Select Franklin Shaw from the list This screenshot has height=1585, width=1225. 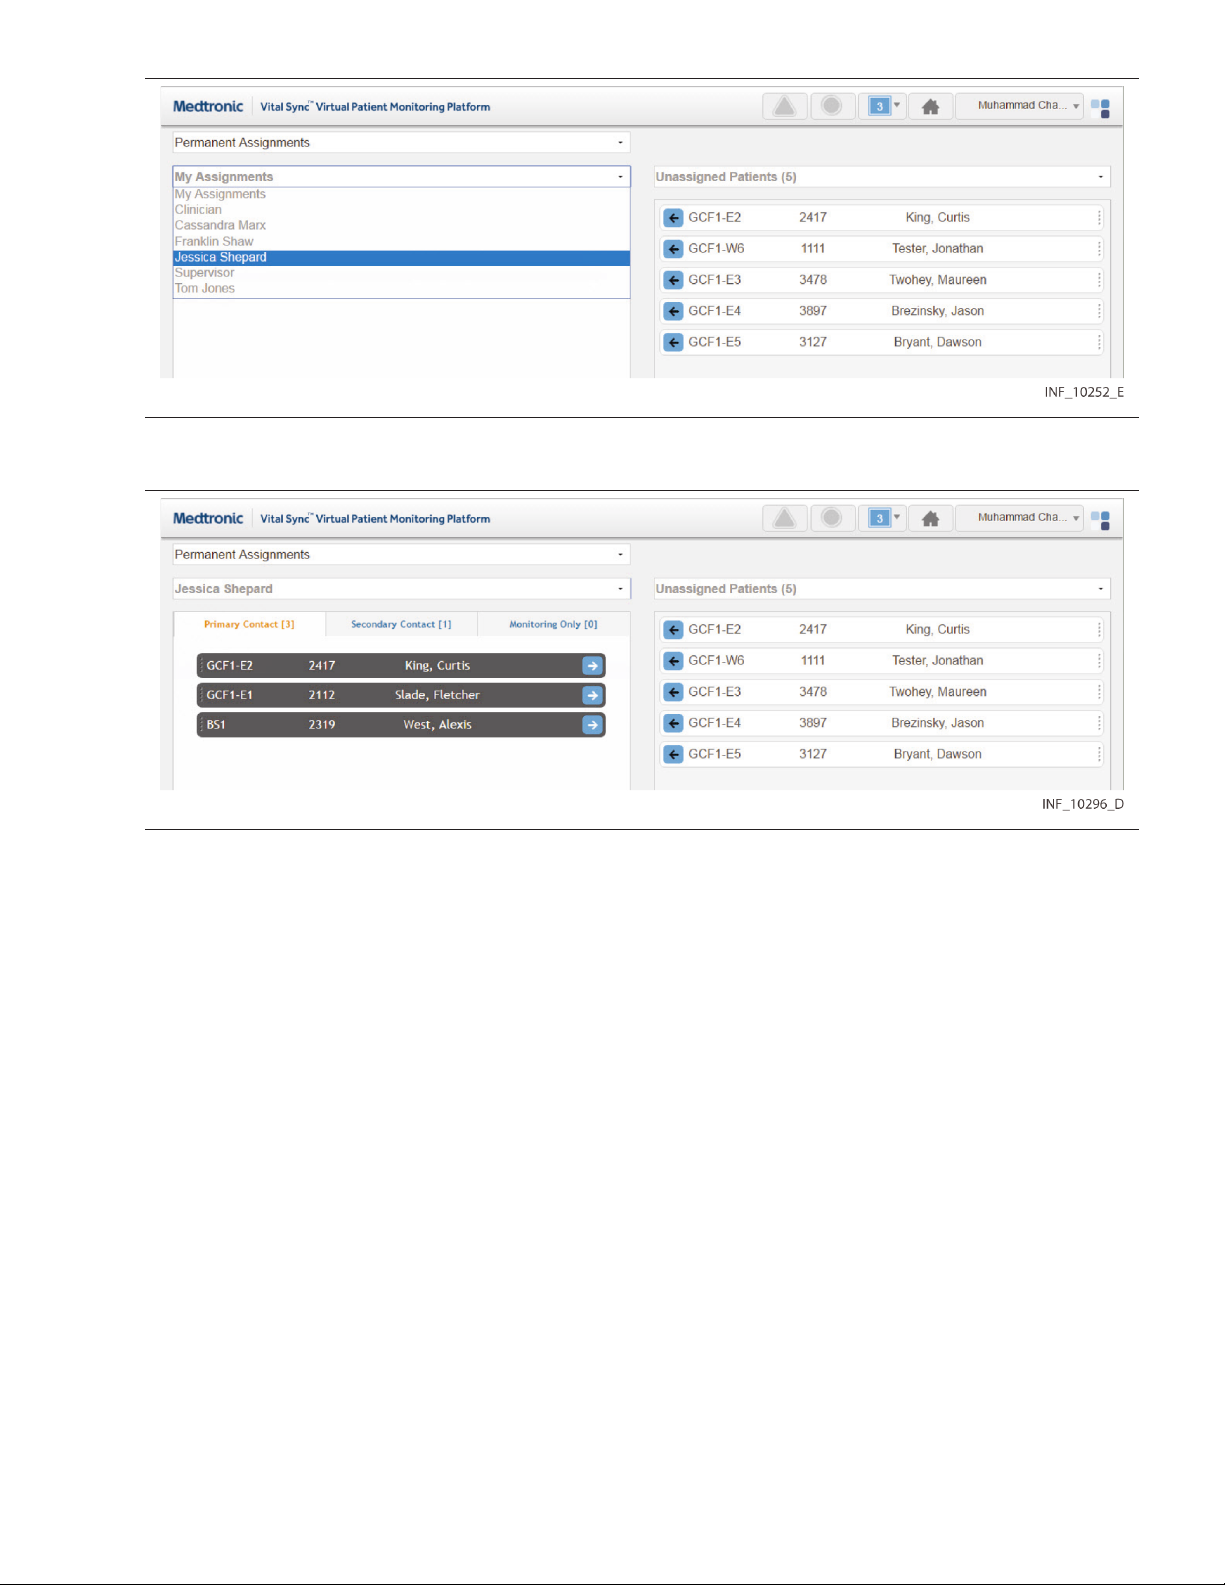click(402, 242)
